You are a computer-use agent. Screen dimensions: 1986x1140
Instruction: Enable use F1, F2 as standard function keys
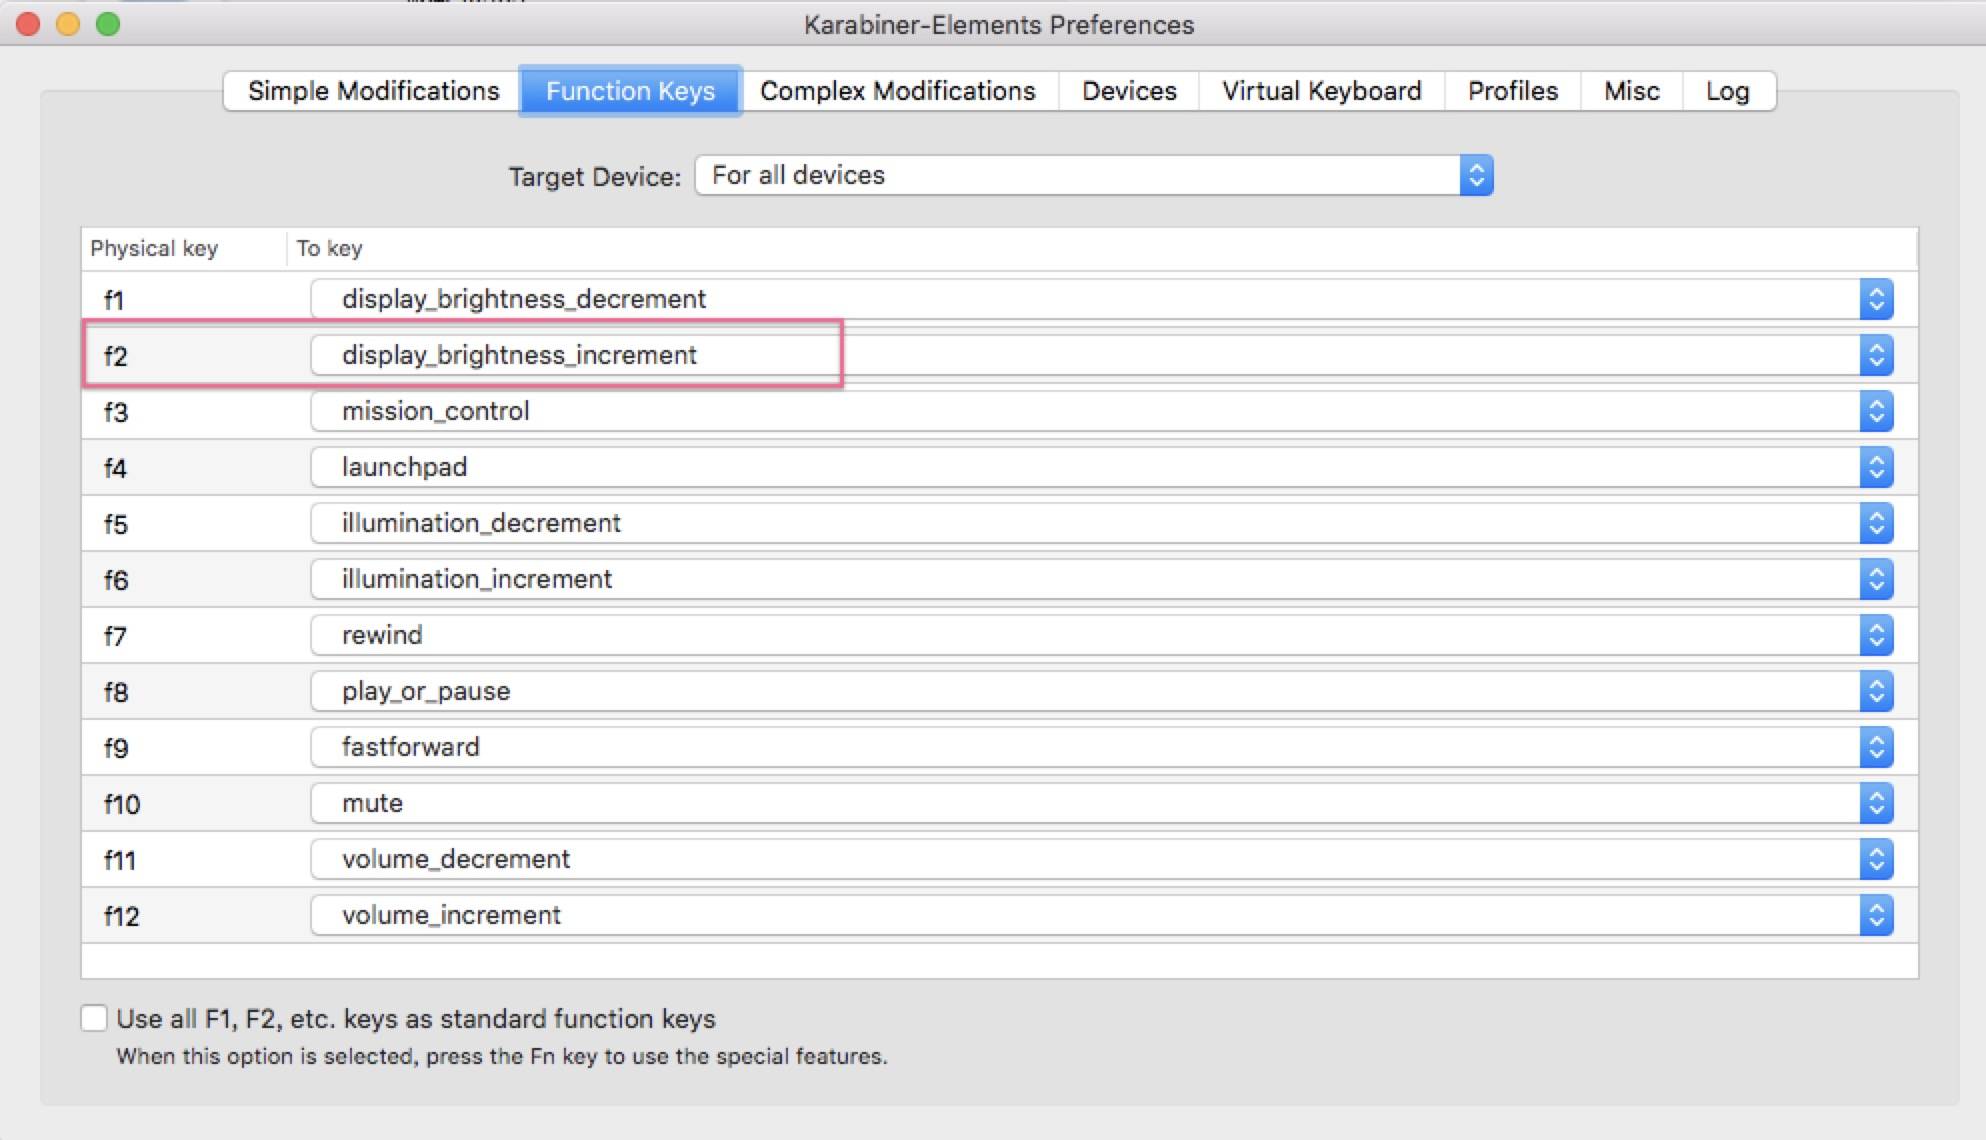pyautogui.click(x=94, y=1018)
